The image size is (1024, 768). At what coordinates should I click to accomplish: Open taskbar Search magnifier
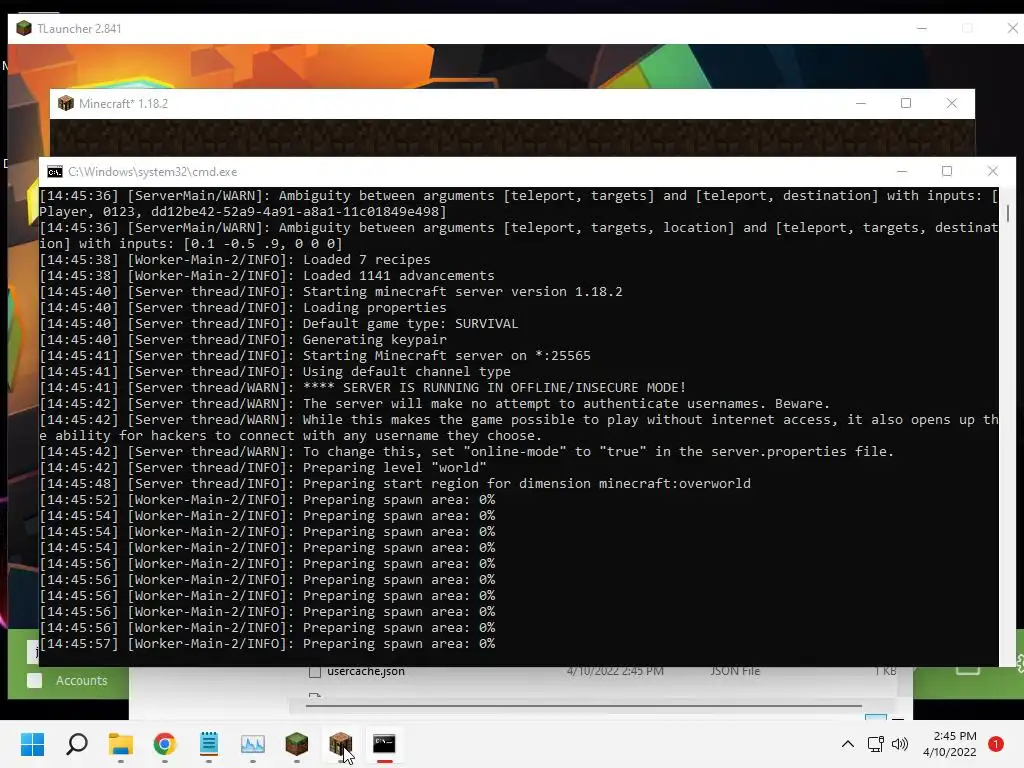pyautogui.click(x=77, y=744)
